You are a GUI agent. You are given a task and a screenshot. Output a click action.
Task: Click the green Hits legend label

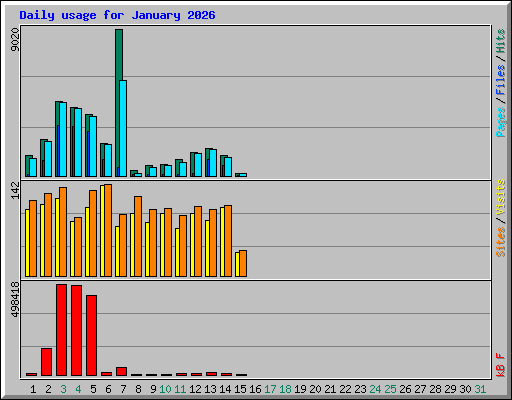(x=500, y=41)
